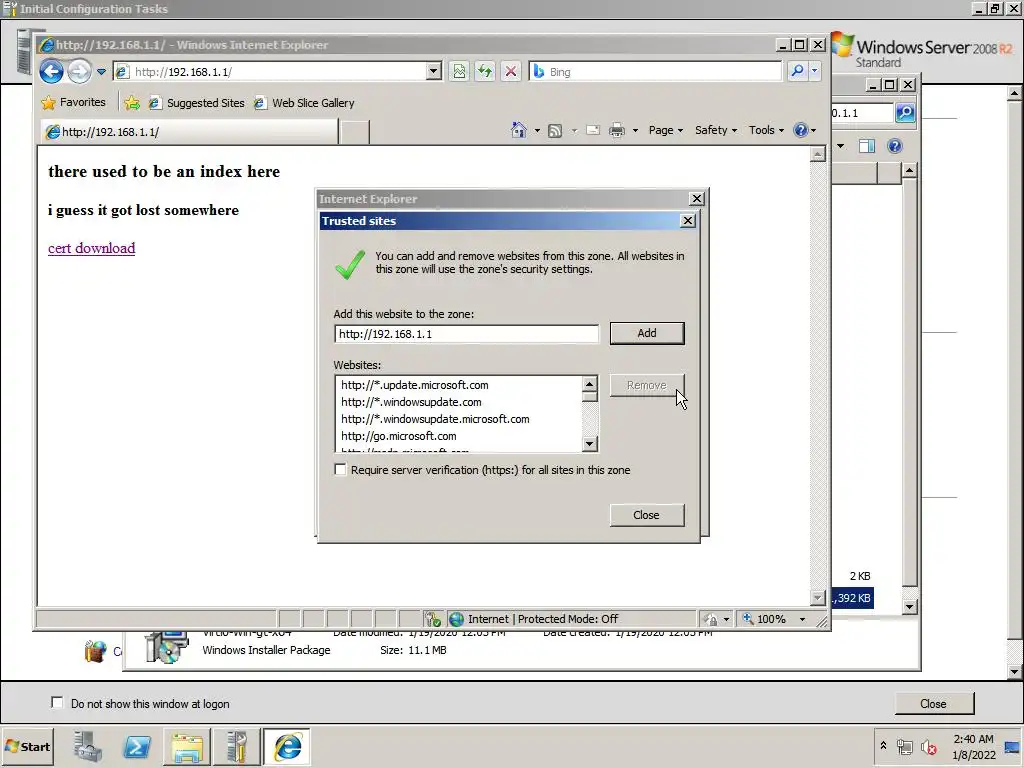Open the Favorites star button
This screenshot has height=768, width=1024.
pos(73,103)
